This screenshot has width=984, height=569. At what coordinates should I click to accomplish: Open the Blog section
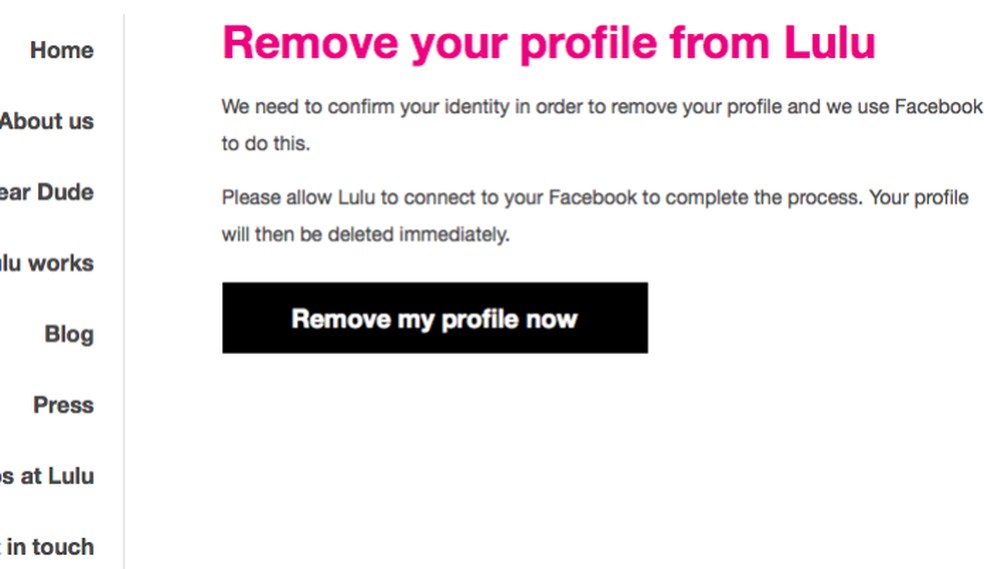(69, 334)
